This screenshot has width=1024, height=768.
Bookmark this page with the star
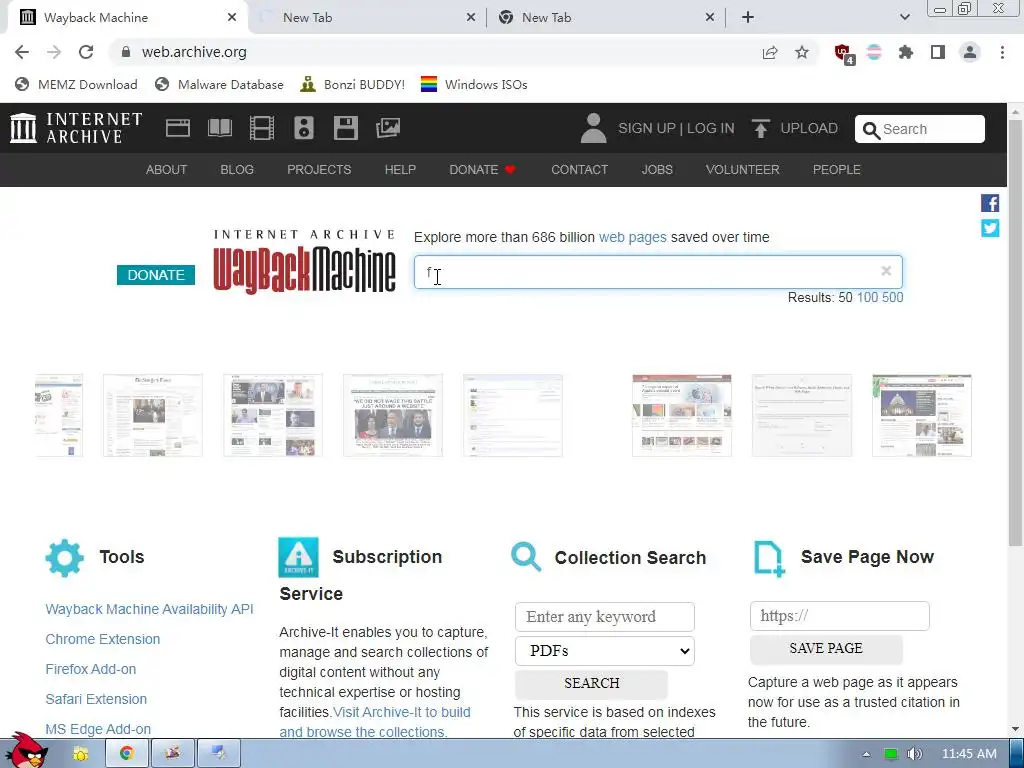point(802,52)
